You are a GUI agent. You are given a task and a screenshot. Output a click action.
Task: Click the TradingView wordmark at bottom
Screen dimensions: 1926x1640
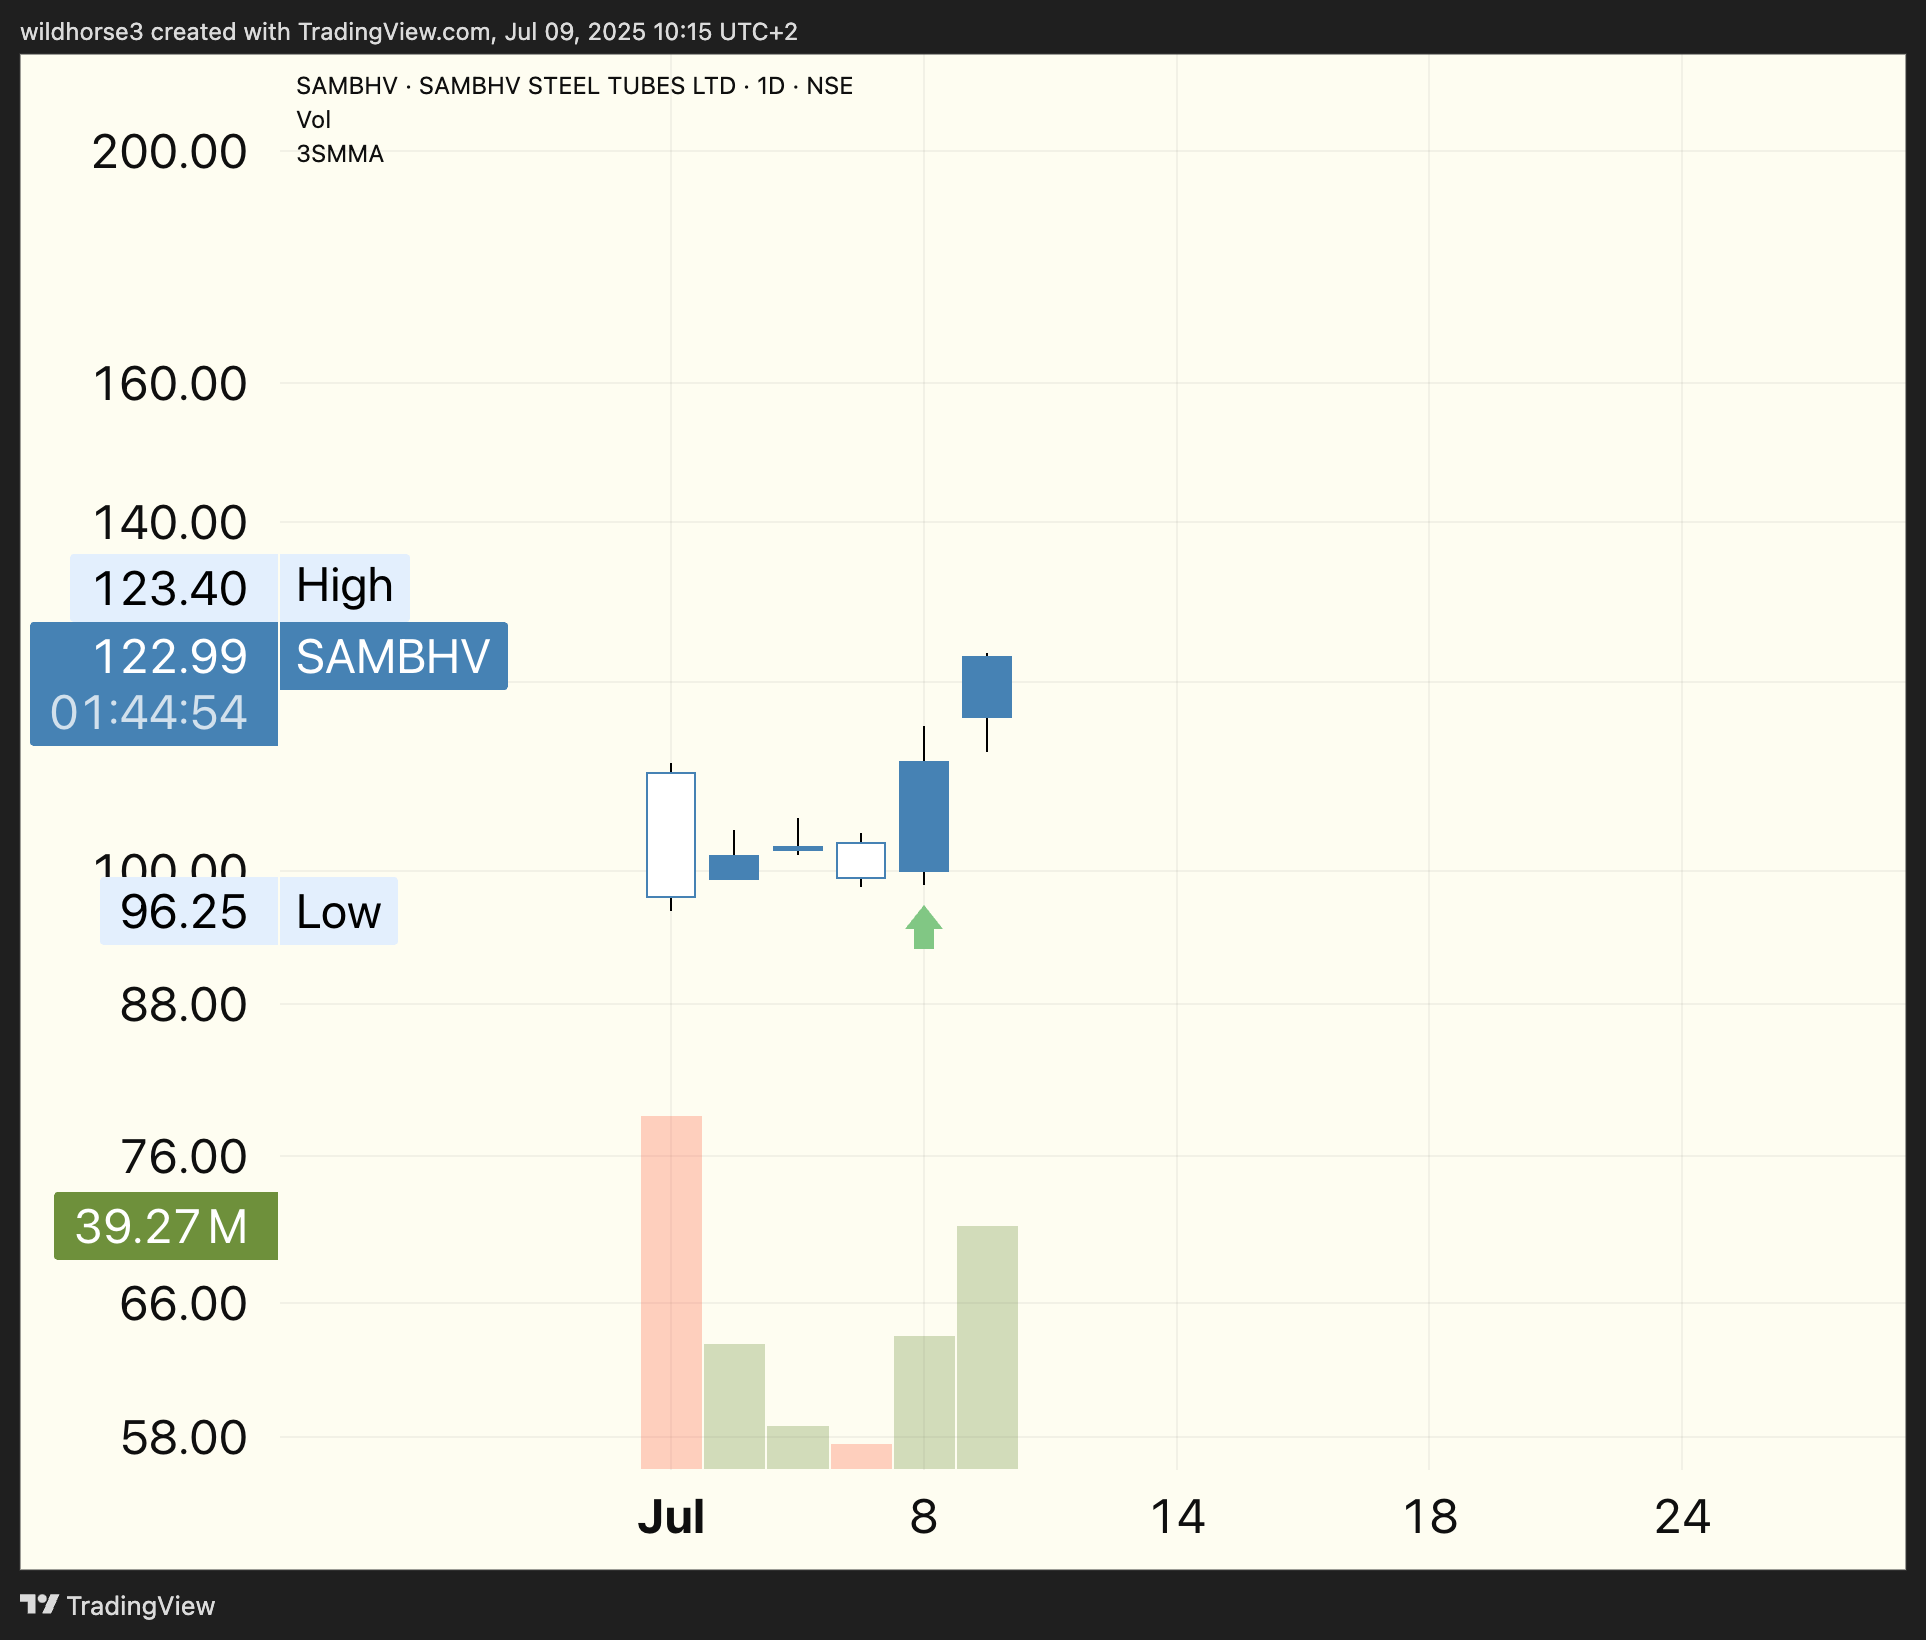coord(141,1606)
